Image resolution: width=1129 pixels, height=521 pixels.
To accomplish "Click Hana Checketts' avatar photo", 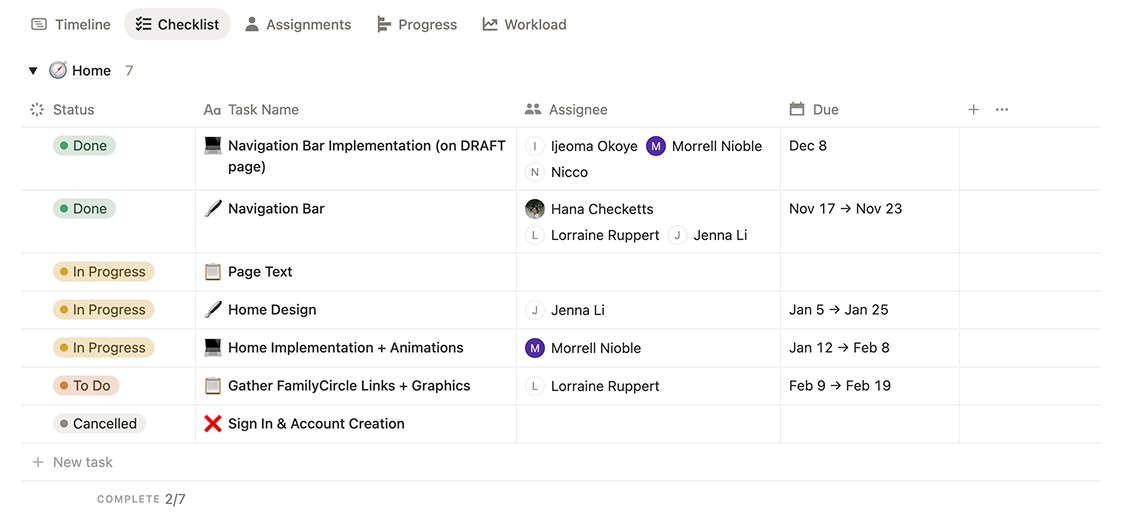I will [x=535, y=209].
